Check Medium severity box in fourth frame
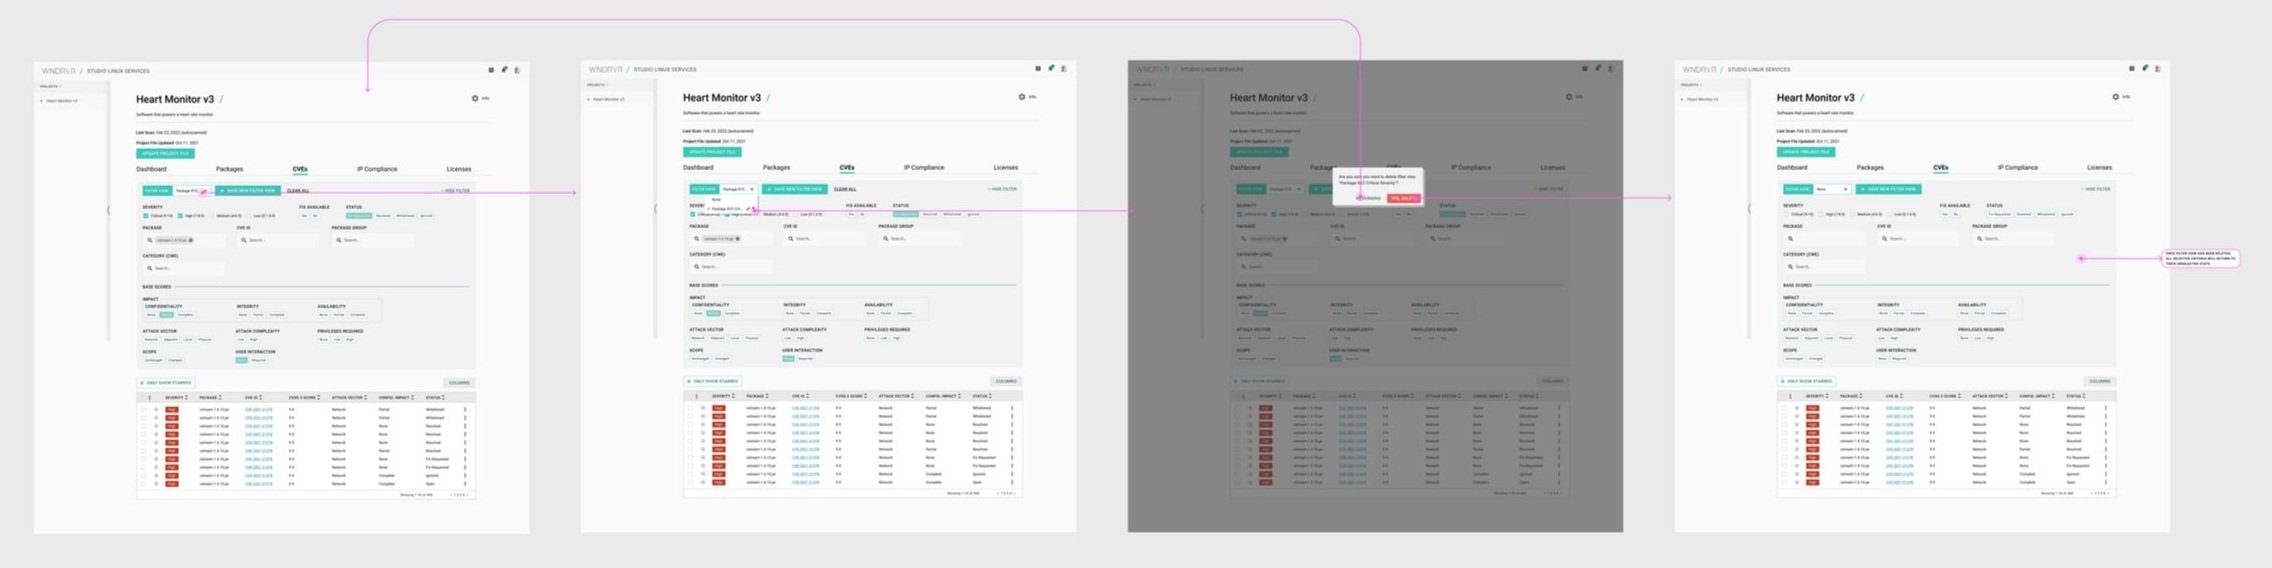The image size is (2272, 568). 1852,214
